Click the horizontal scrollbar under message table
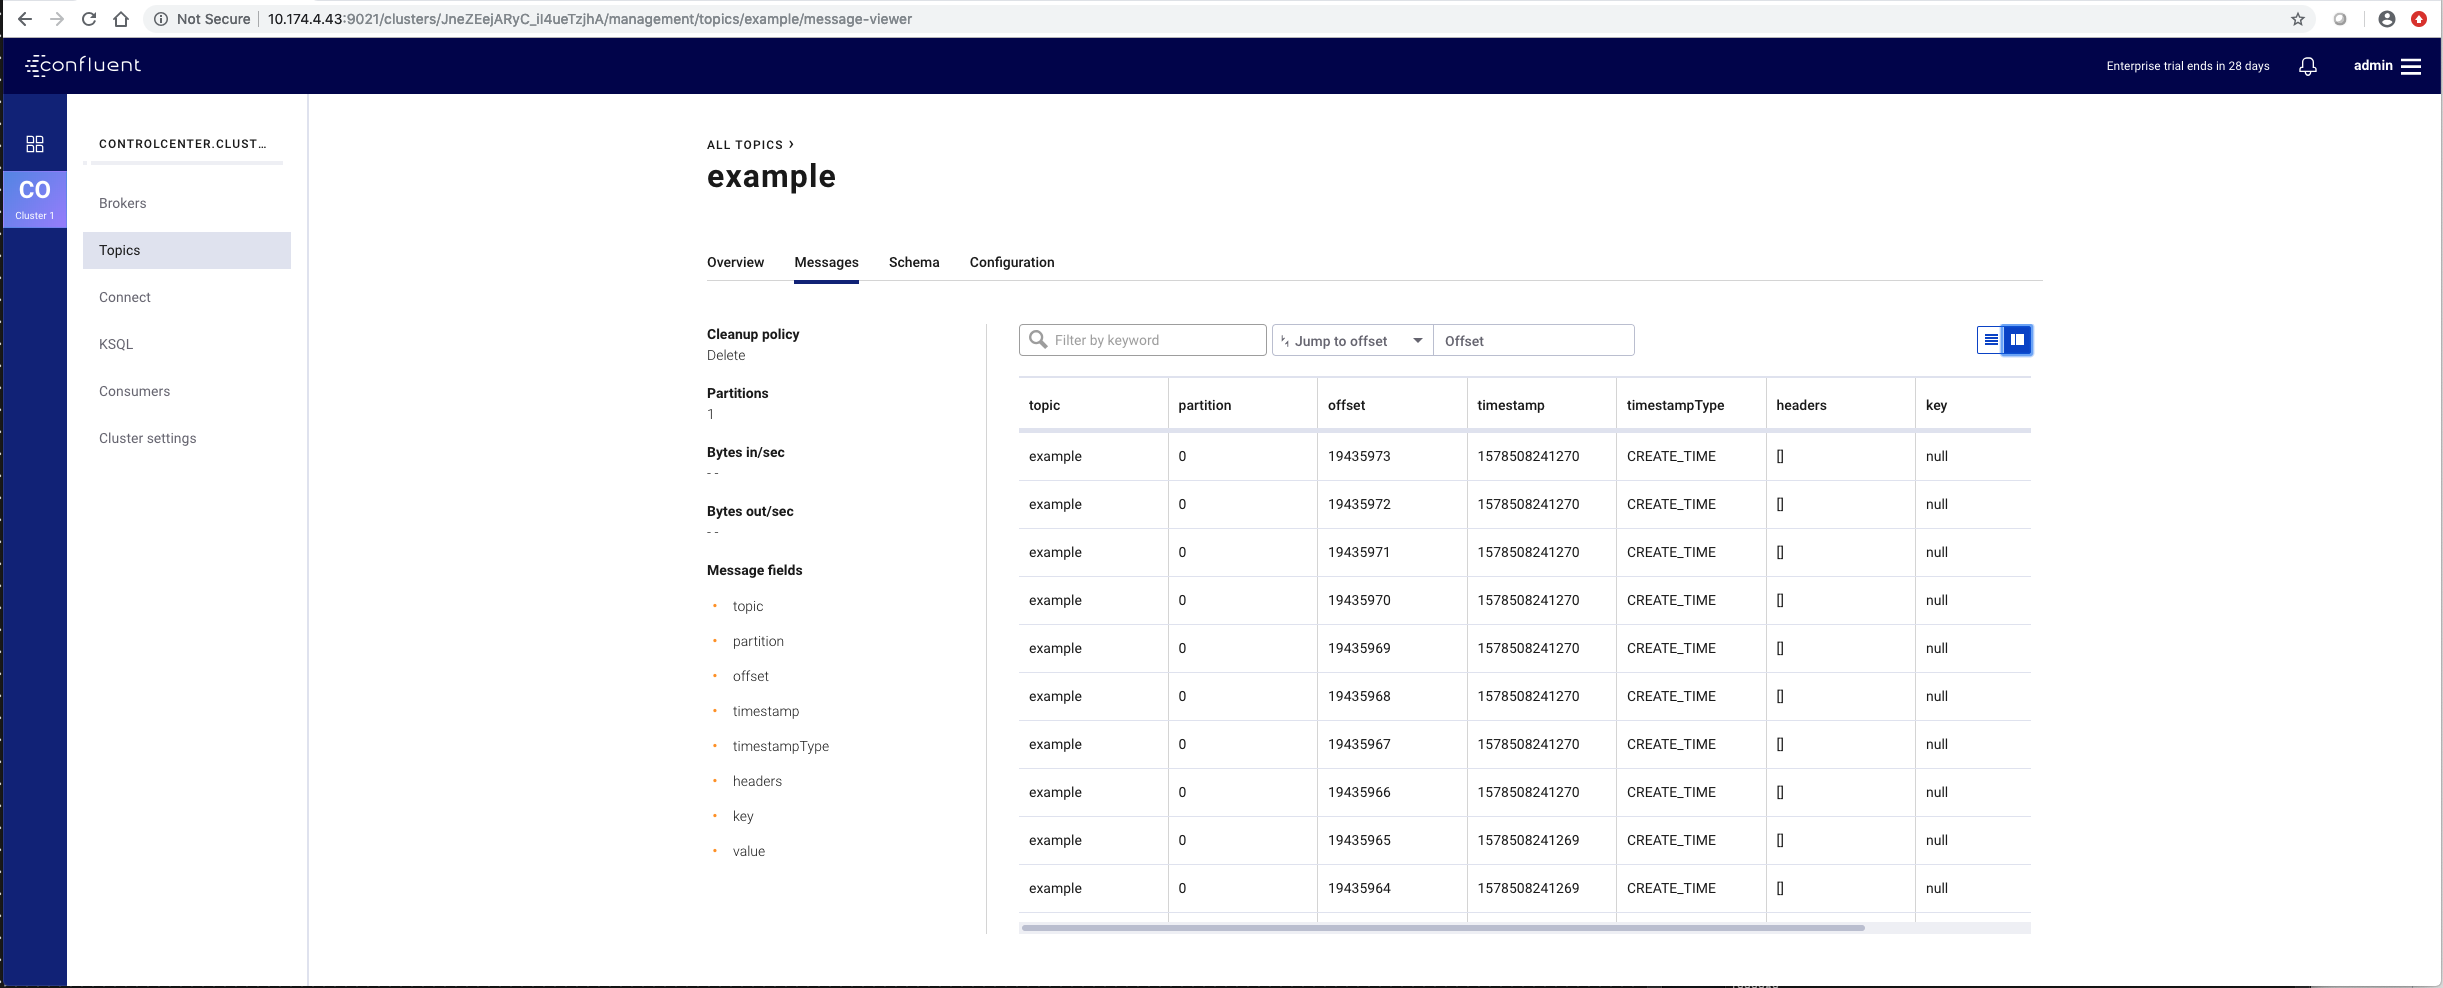Screen dimensions: 2443x988 [x=1442, y=928]
